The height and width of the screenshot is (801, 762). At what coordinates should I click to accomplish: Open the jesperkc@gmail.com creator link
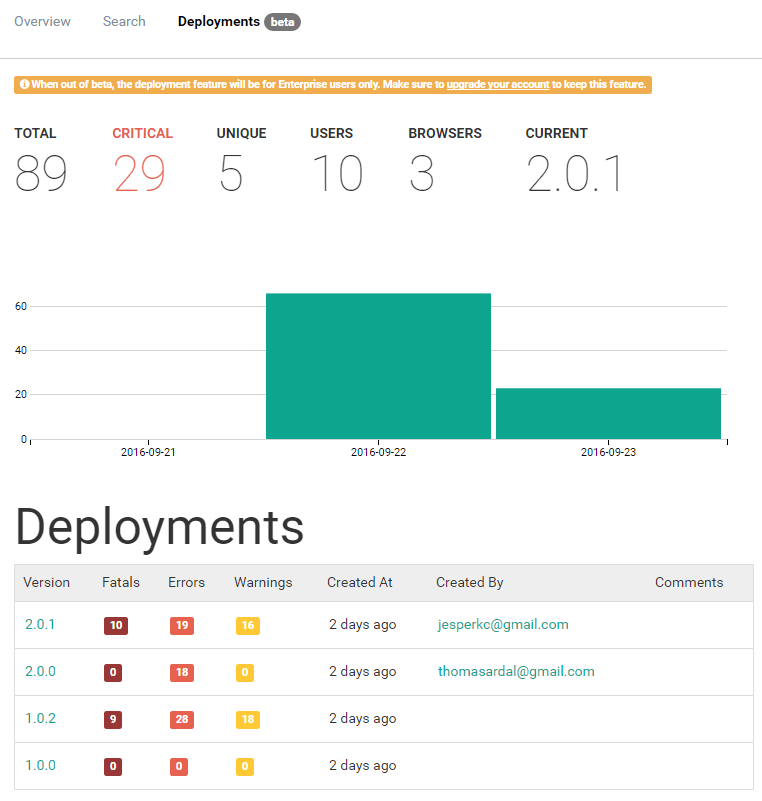(503, 624)
